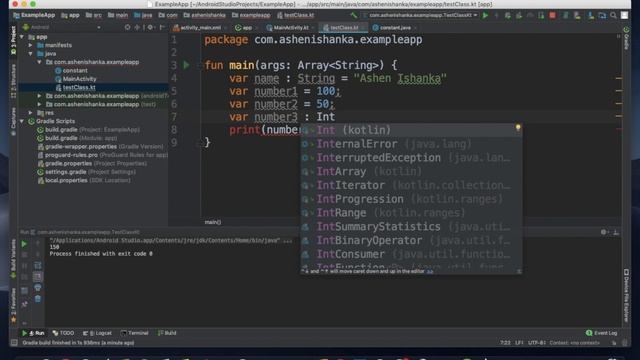Click the collapse all icon in Project panel header
Viewport: 640px width, 360px height.
[138, 27]
